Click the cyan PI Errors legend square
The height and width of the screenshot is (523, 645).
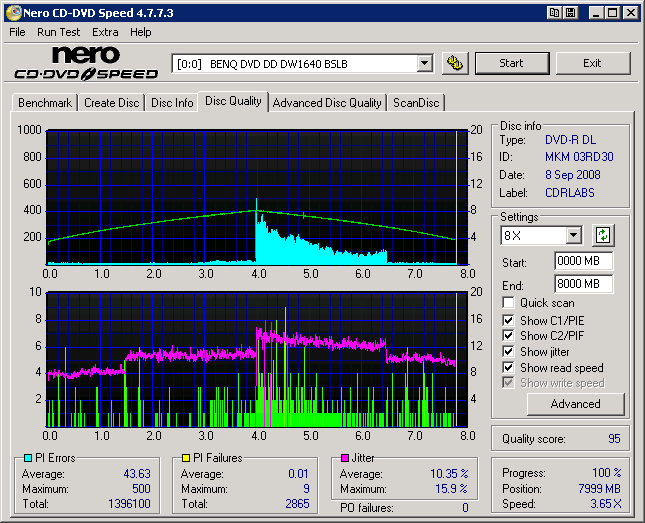tap(27, 458)
